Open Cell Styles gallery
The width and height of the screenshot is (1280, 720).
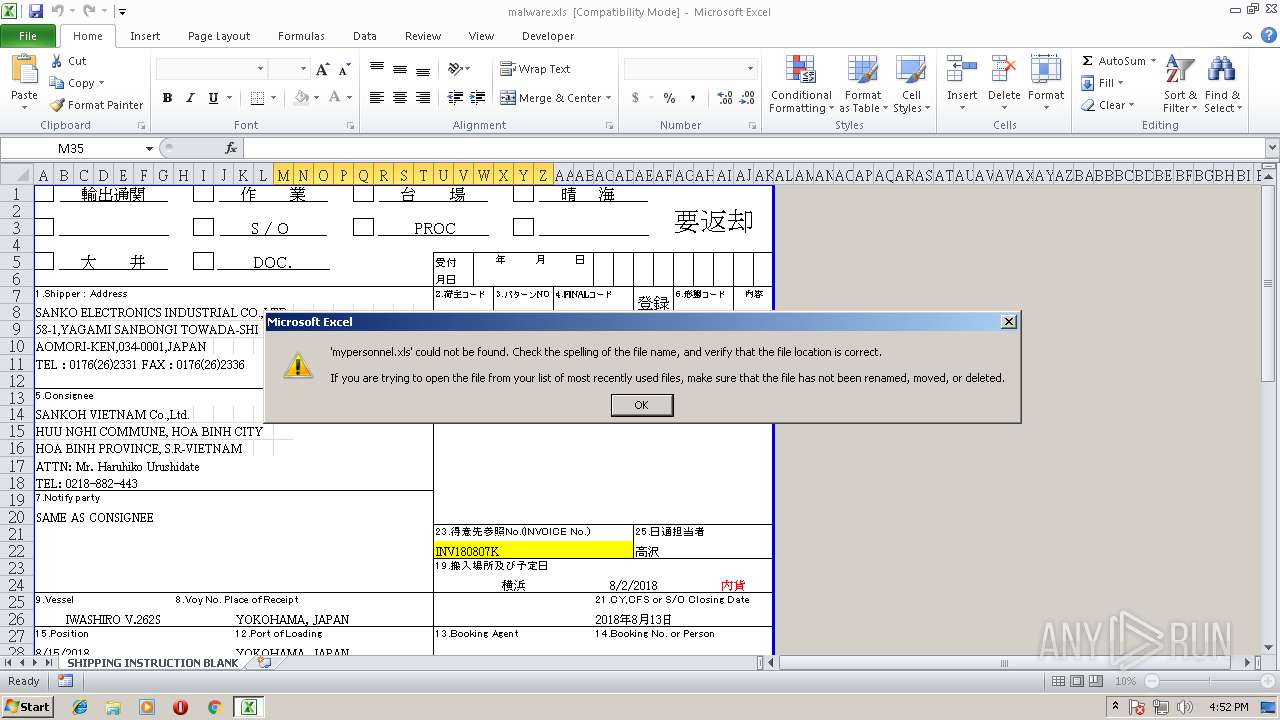(911, 85)
